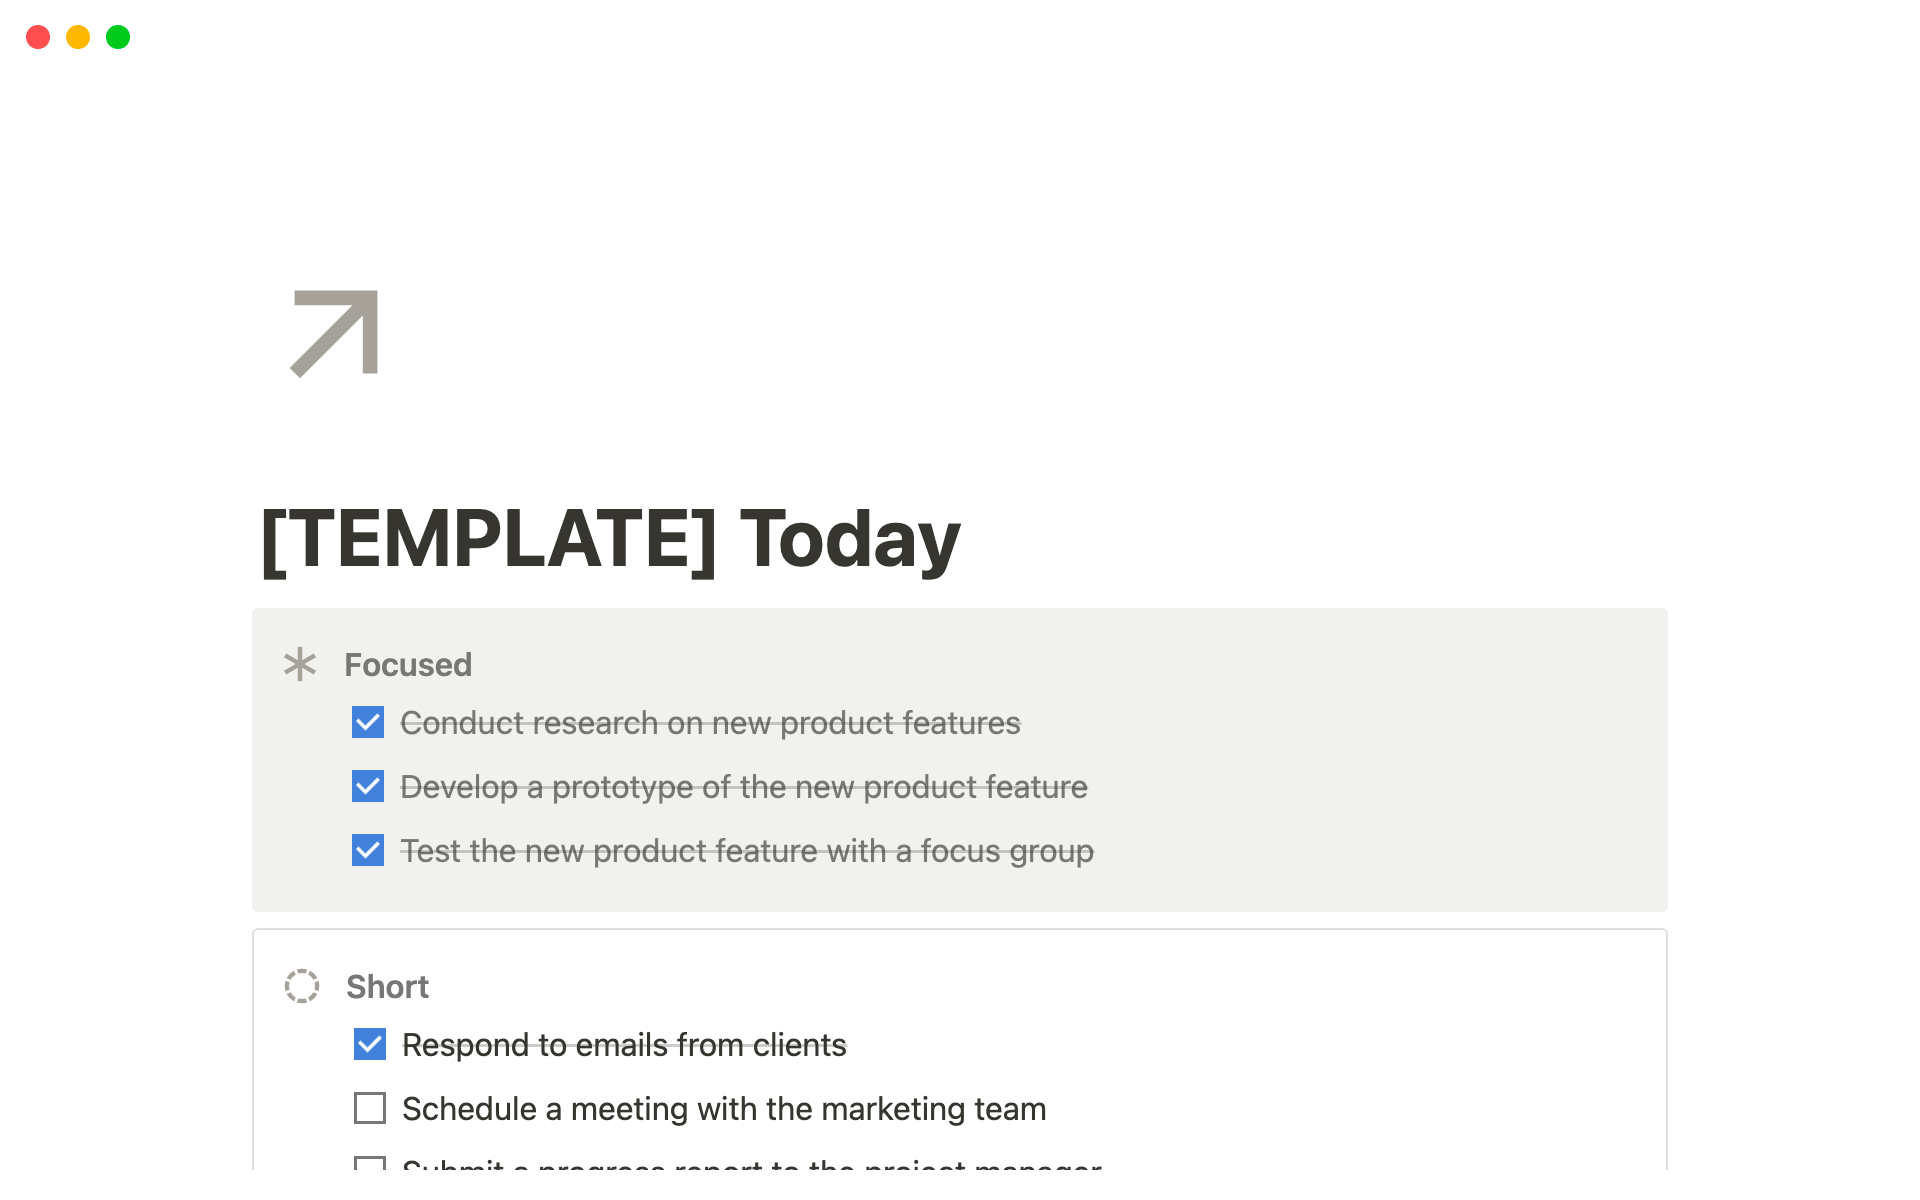Click the "[TEMPLATE] Today" page title
This screenshot has width=1920, height=1200.
(x=610, y=539)
